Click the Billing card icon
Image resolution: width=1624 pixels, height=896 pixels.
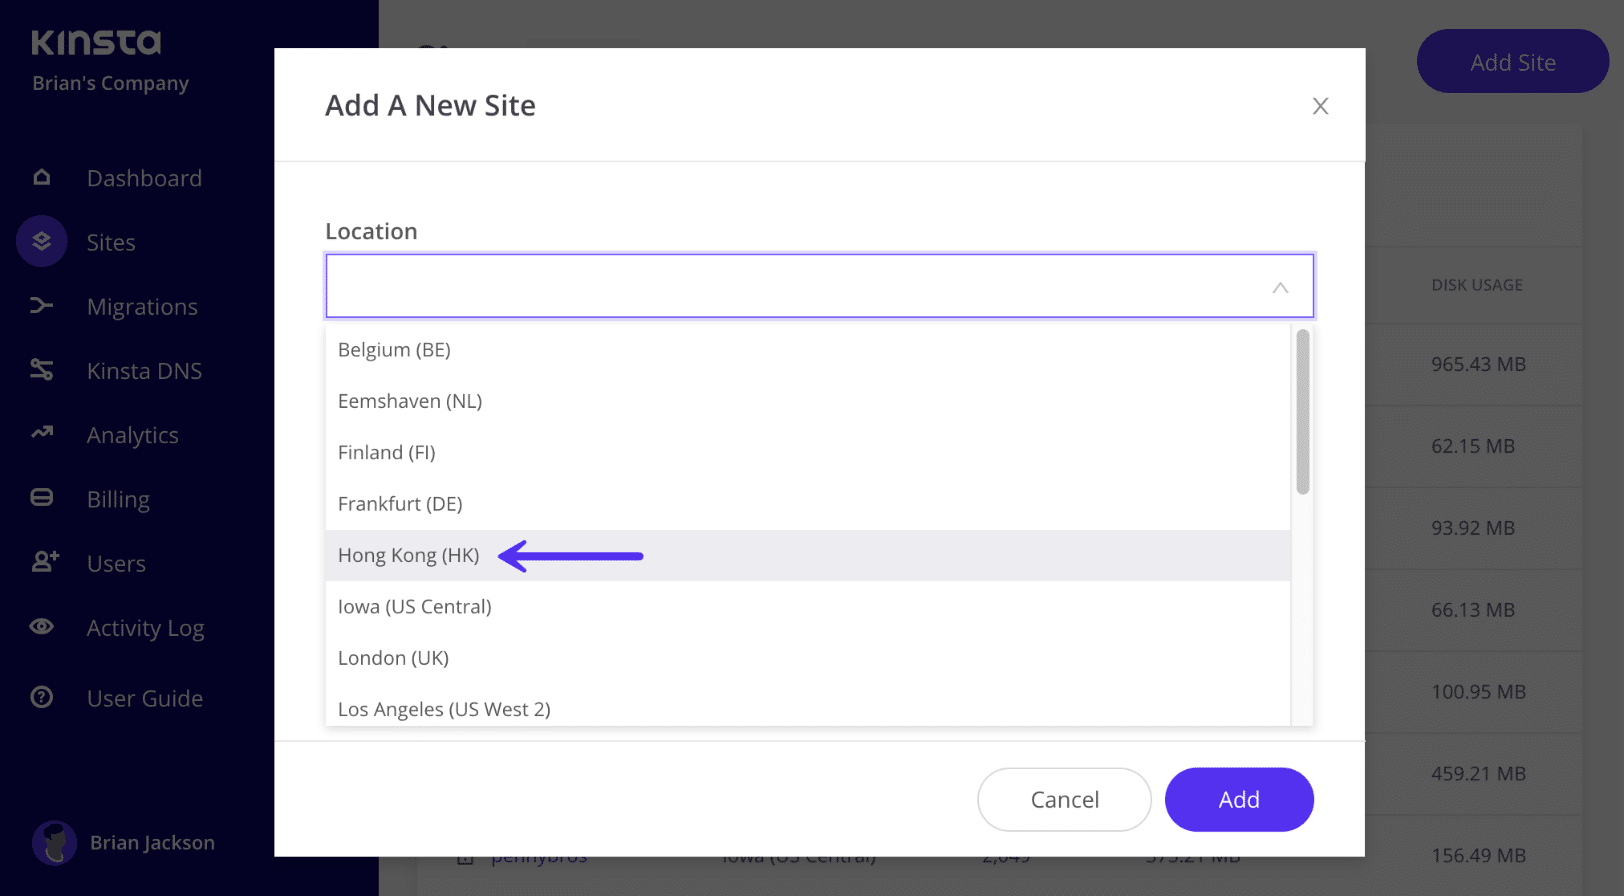point(41,498)
